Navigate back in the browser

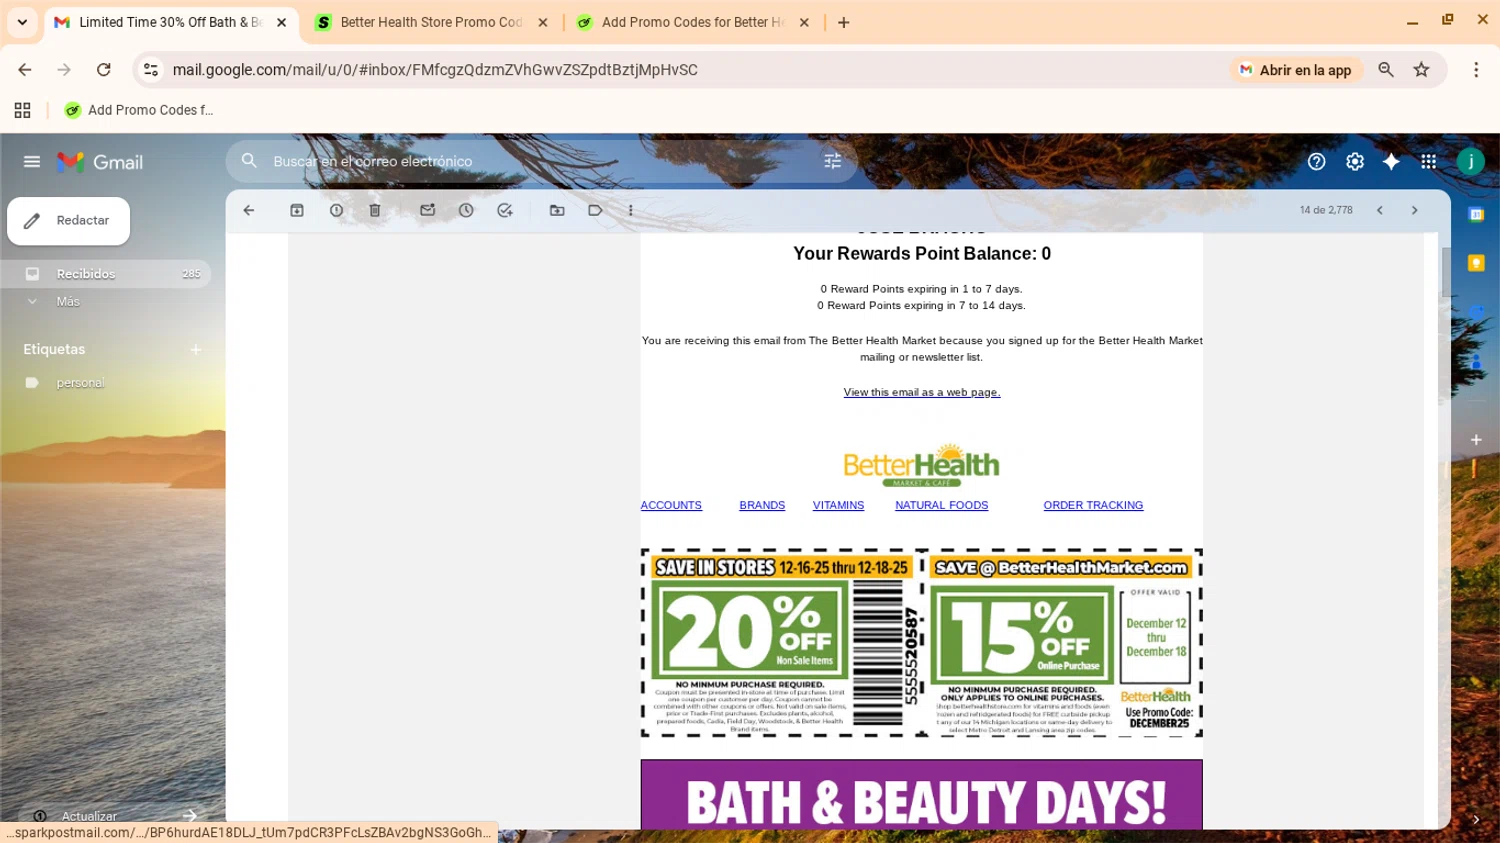click(25, 69)
